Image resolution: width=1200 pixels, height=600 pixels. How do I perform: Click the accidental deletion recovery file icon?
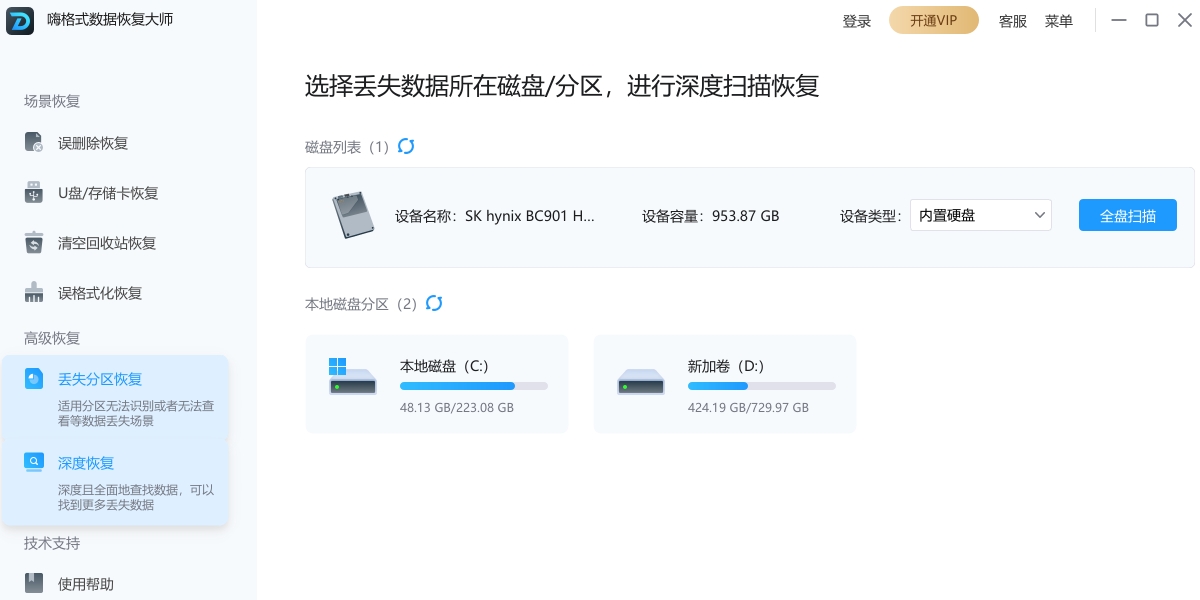point(34,143)
